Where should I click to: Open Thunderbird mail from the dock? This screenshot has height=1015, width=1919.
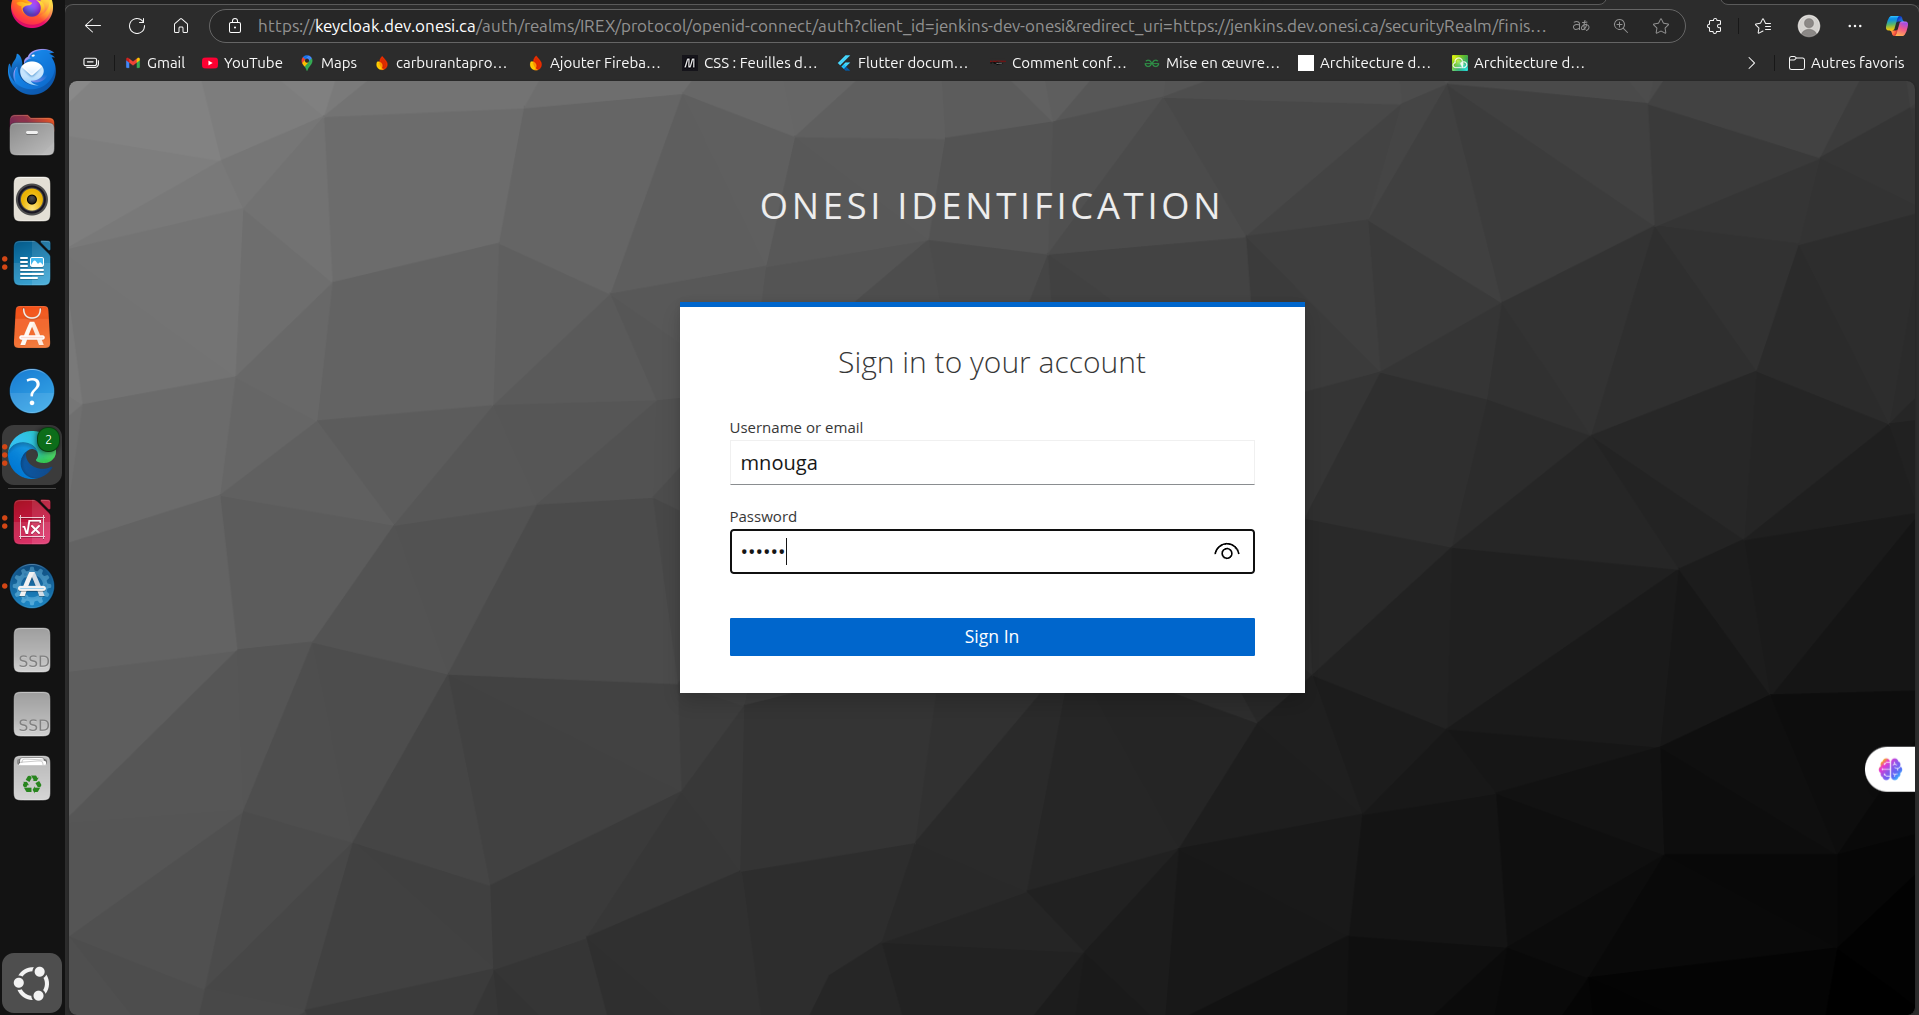pyautogui.click(x=32, y=71)
